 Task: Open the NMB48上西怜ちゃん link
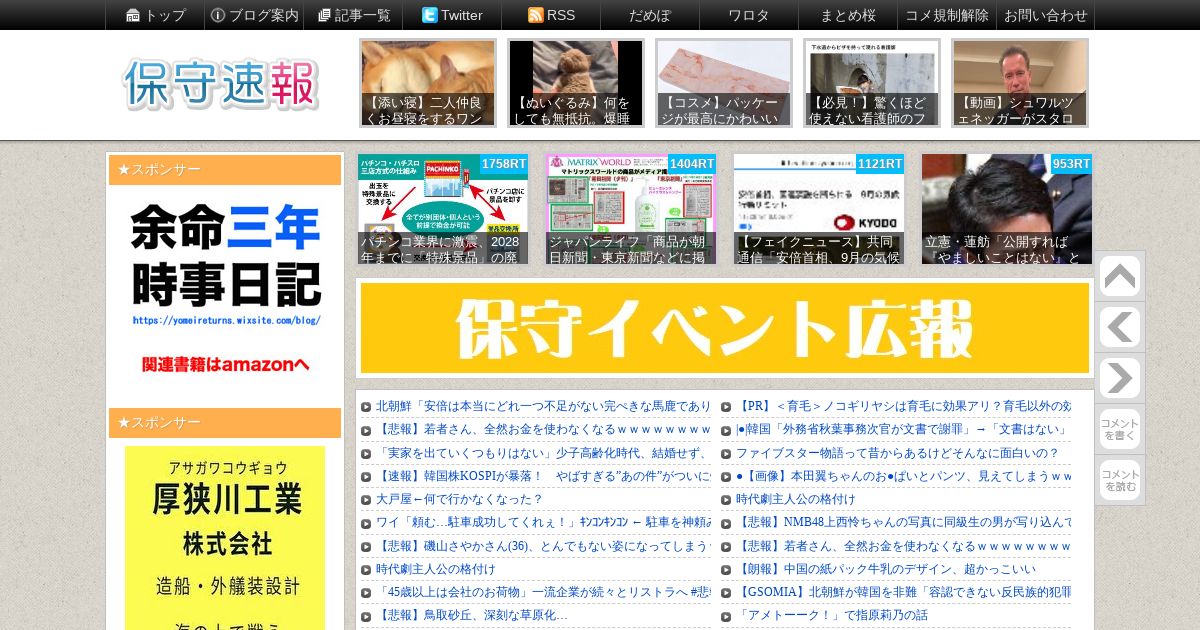[x=904, y=522]
